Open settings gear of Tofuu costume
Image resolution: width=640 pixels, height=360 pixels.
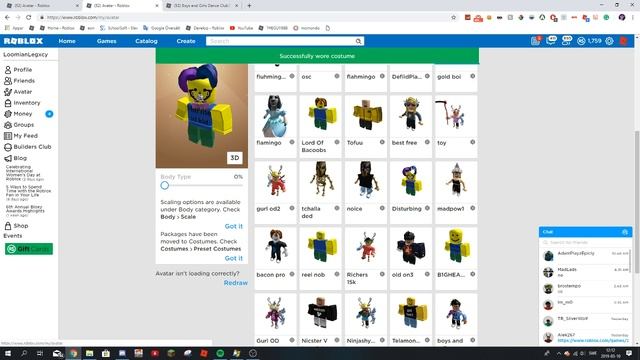[x=382, y=142]
